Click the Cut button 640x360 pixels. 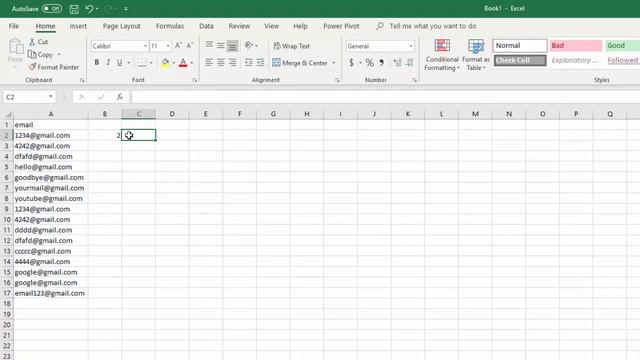point(38,42)
